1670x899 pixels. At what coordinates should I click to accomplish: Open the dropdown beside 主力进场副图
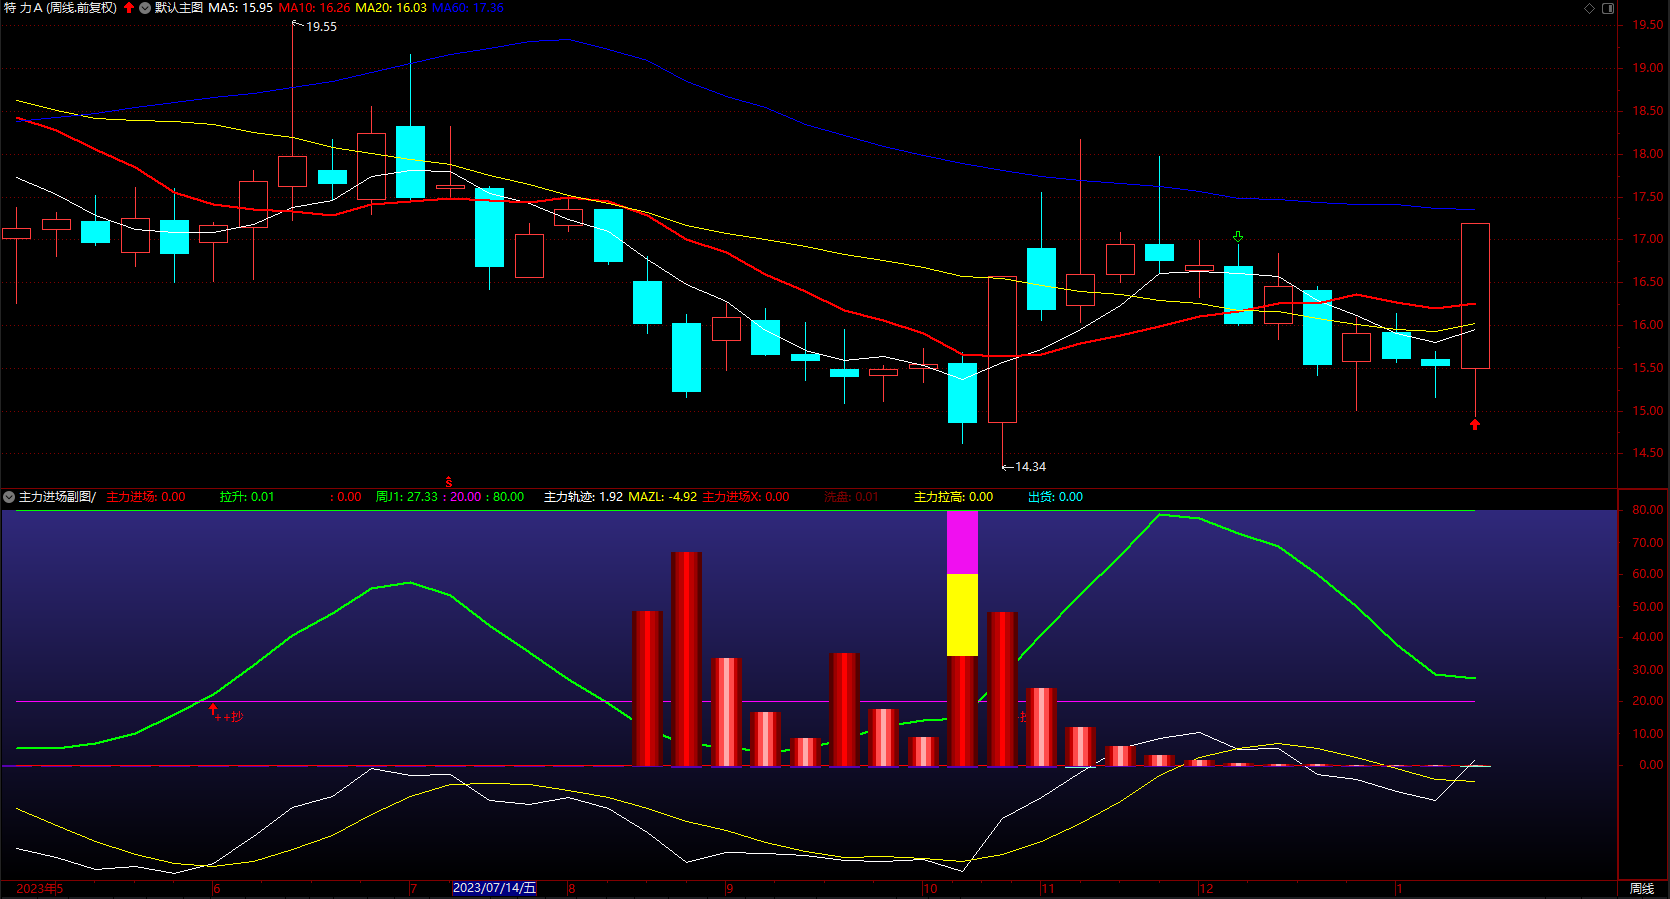pyautogui.click(x=9, y=497)
